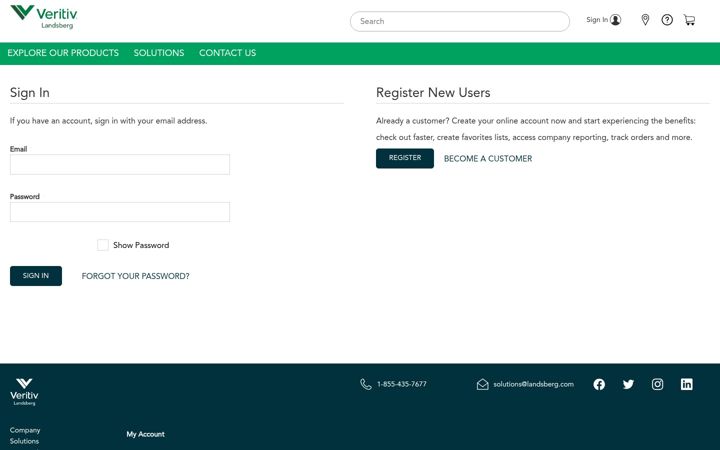Focus the Search field
This screenshot has height=450, width=720.
460,21
